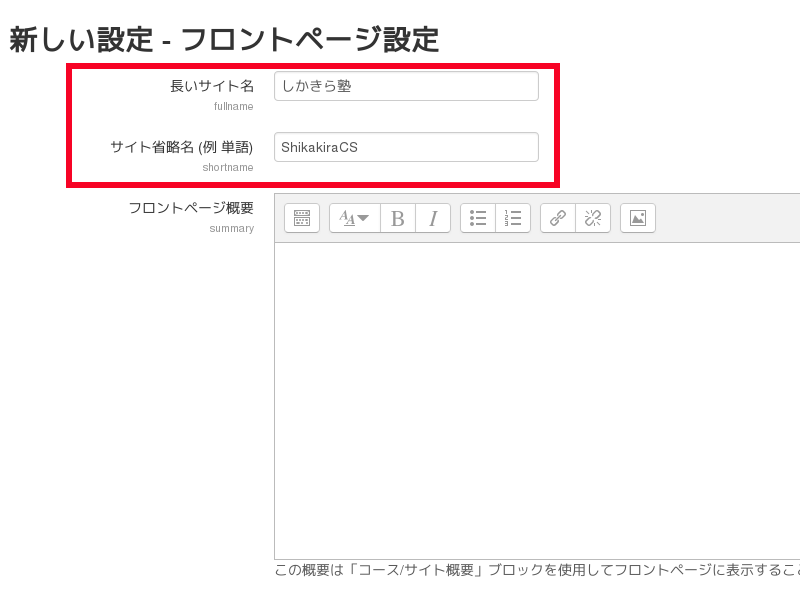800x600 pixels.
Task: Click the small shortname setting name
Action: coord(228,167)
